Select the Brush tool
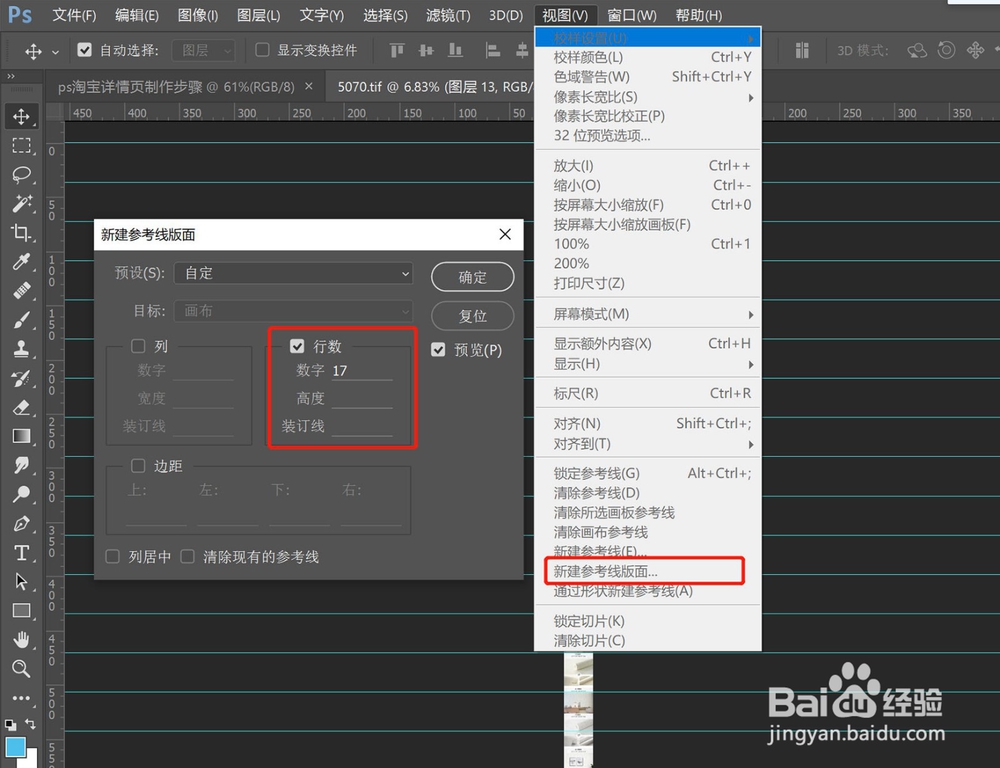 tap(22, 320)
